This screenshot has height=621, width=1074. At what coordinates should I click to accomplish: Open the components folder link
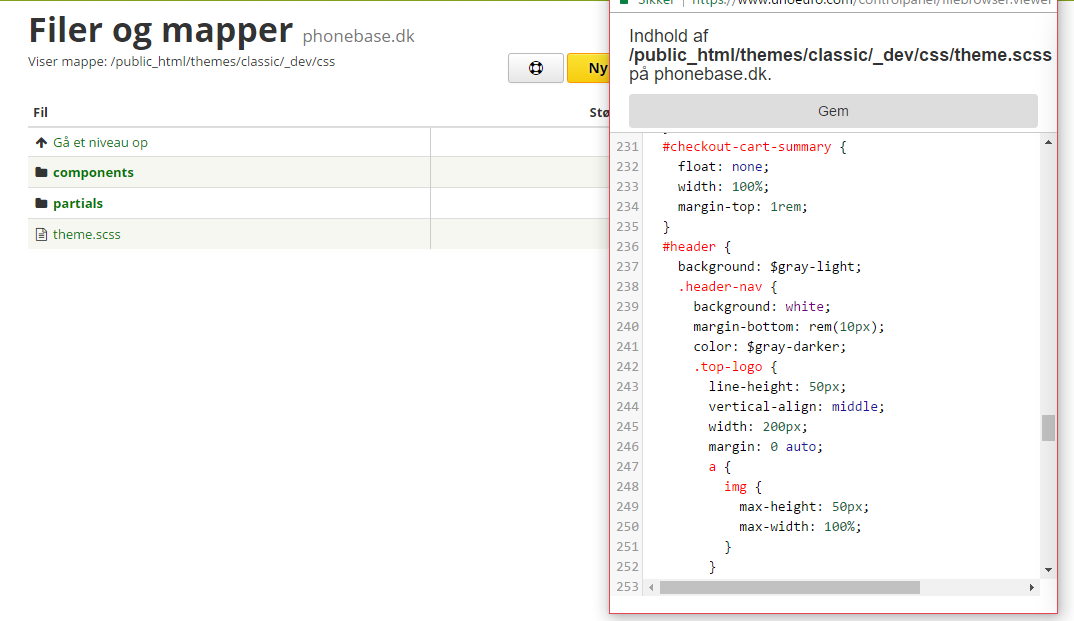click(93, 173)
